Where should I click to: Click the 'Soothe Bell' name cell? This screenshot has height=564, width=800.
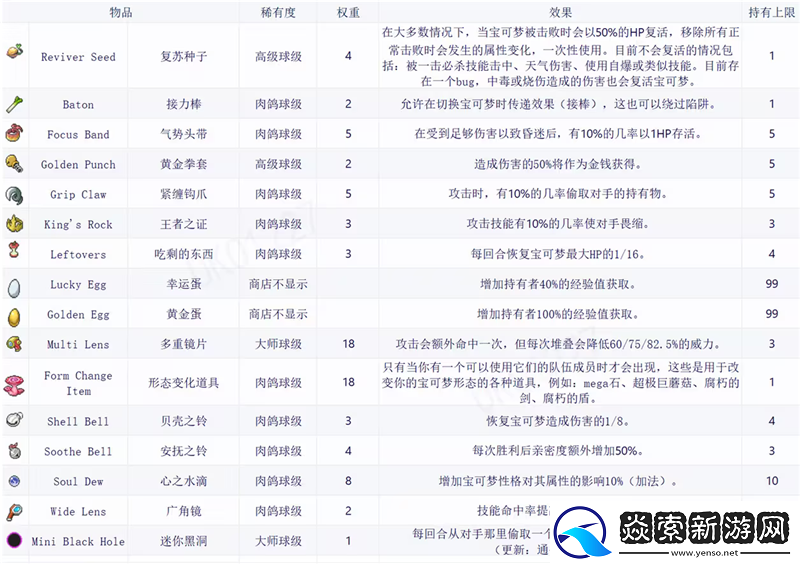78,451
